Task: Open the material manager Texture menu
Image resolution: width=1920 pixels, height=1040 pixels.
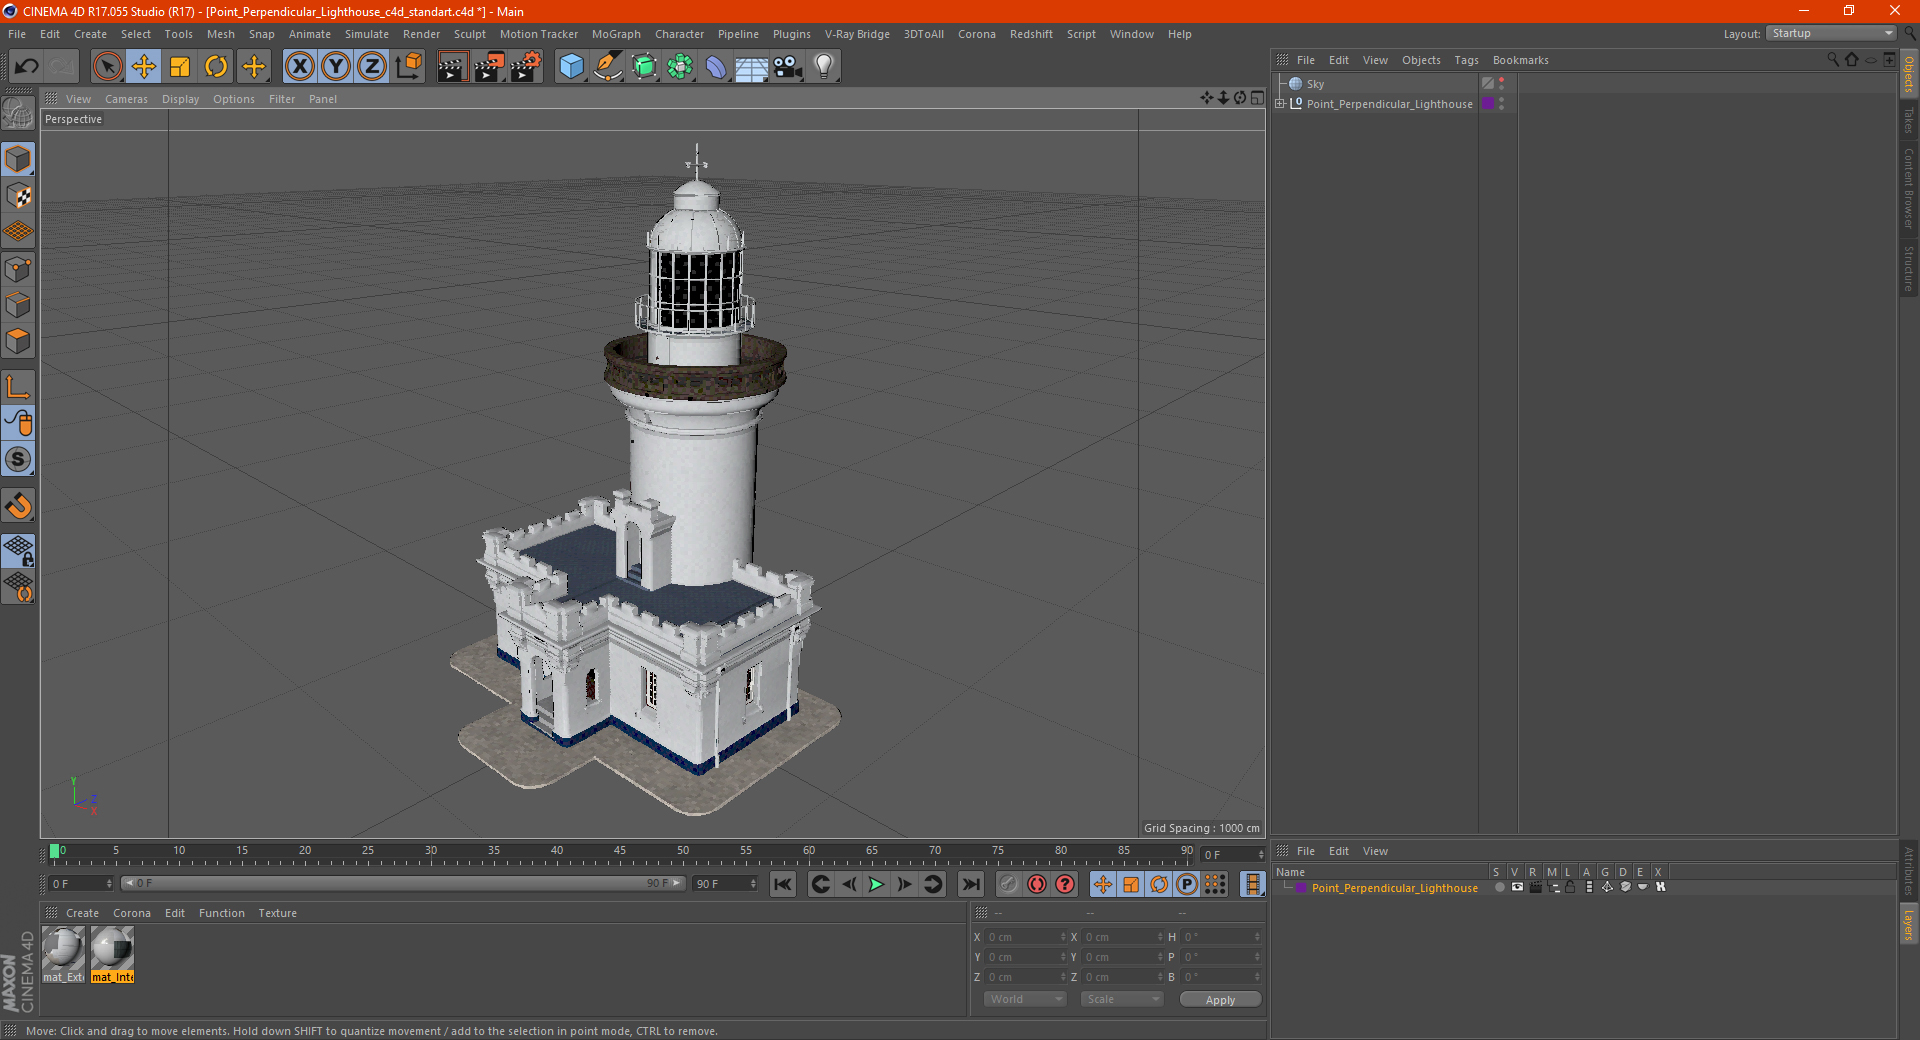Action: coord(277,913)
